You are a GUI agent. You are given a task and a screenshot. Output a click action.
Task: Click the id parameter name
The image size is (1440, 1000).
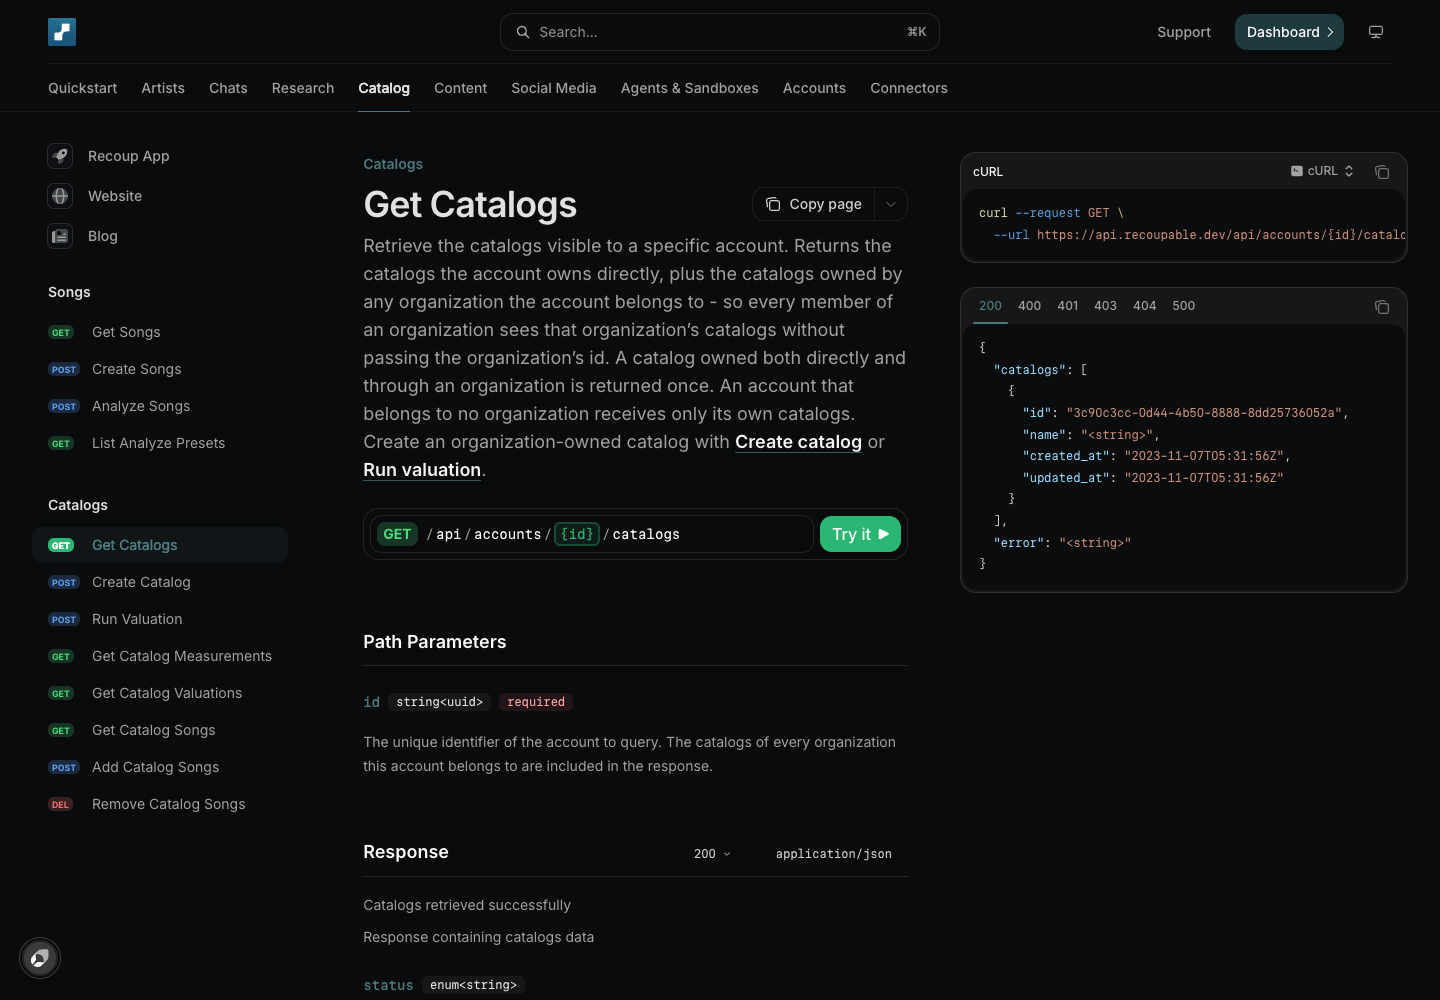371,702
